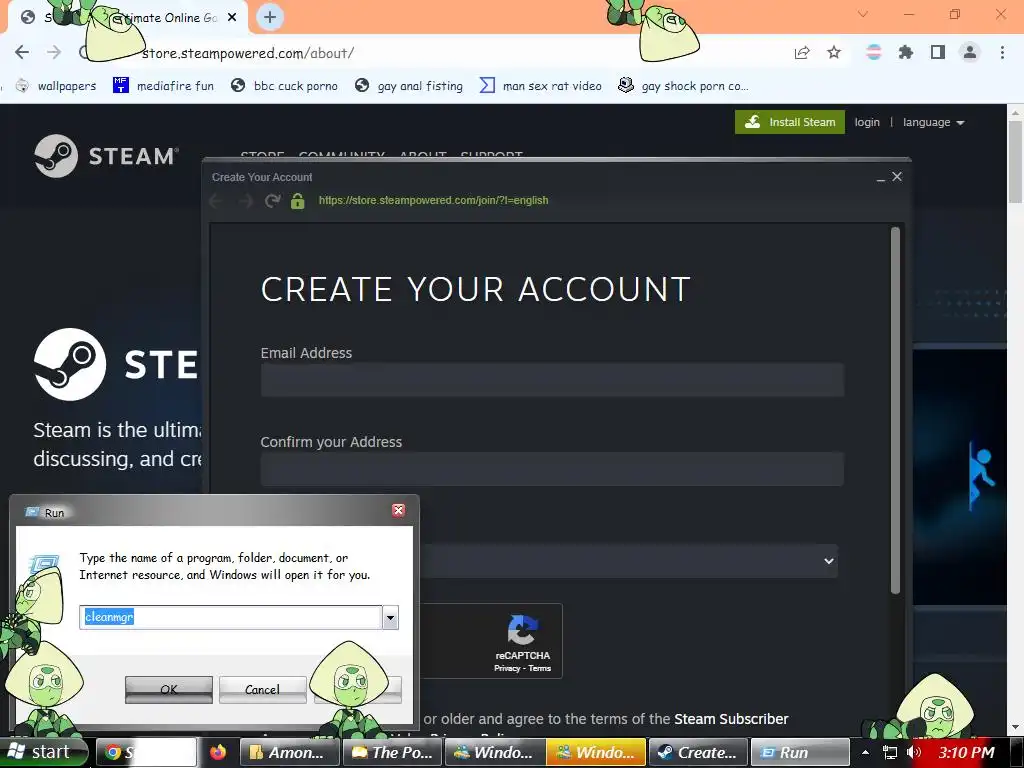
Task: Click the green padlock icon in Create Your Account window
Action: (x=298, y=200)
